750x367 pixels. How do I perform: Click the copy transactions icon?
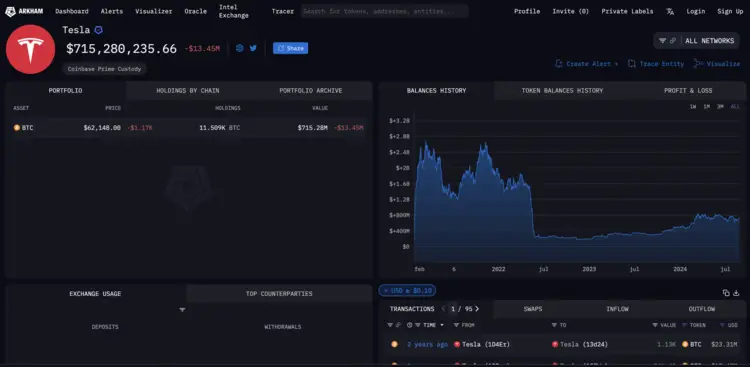[x=726, y=293]
